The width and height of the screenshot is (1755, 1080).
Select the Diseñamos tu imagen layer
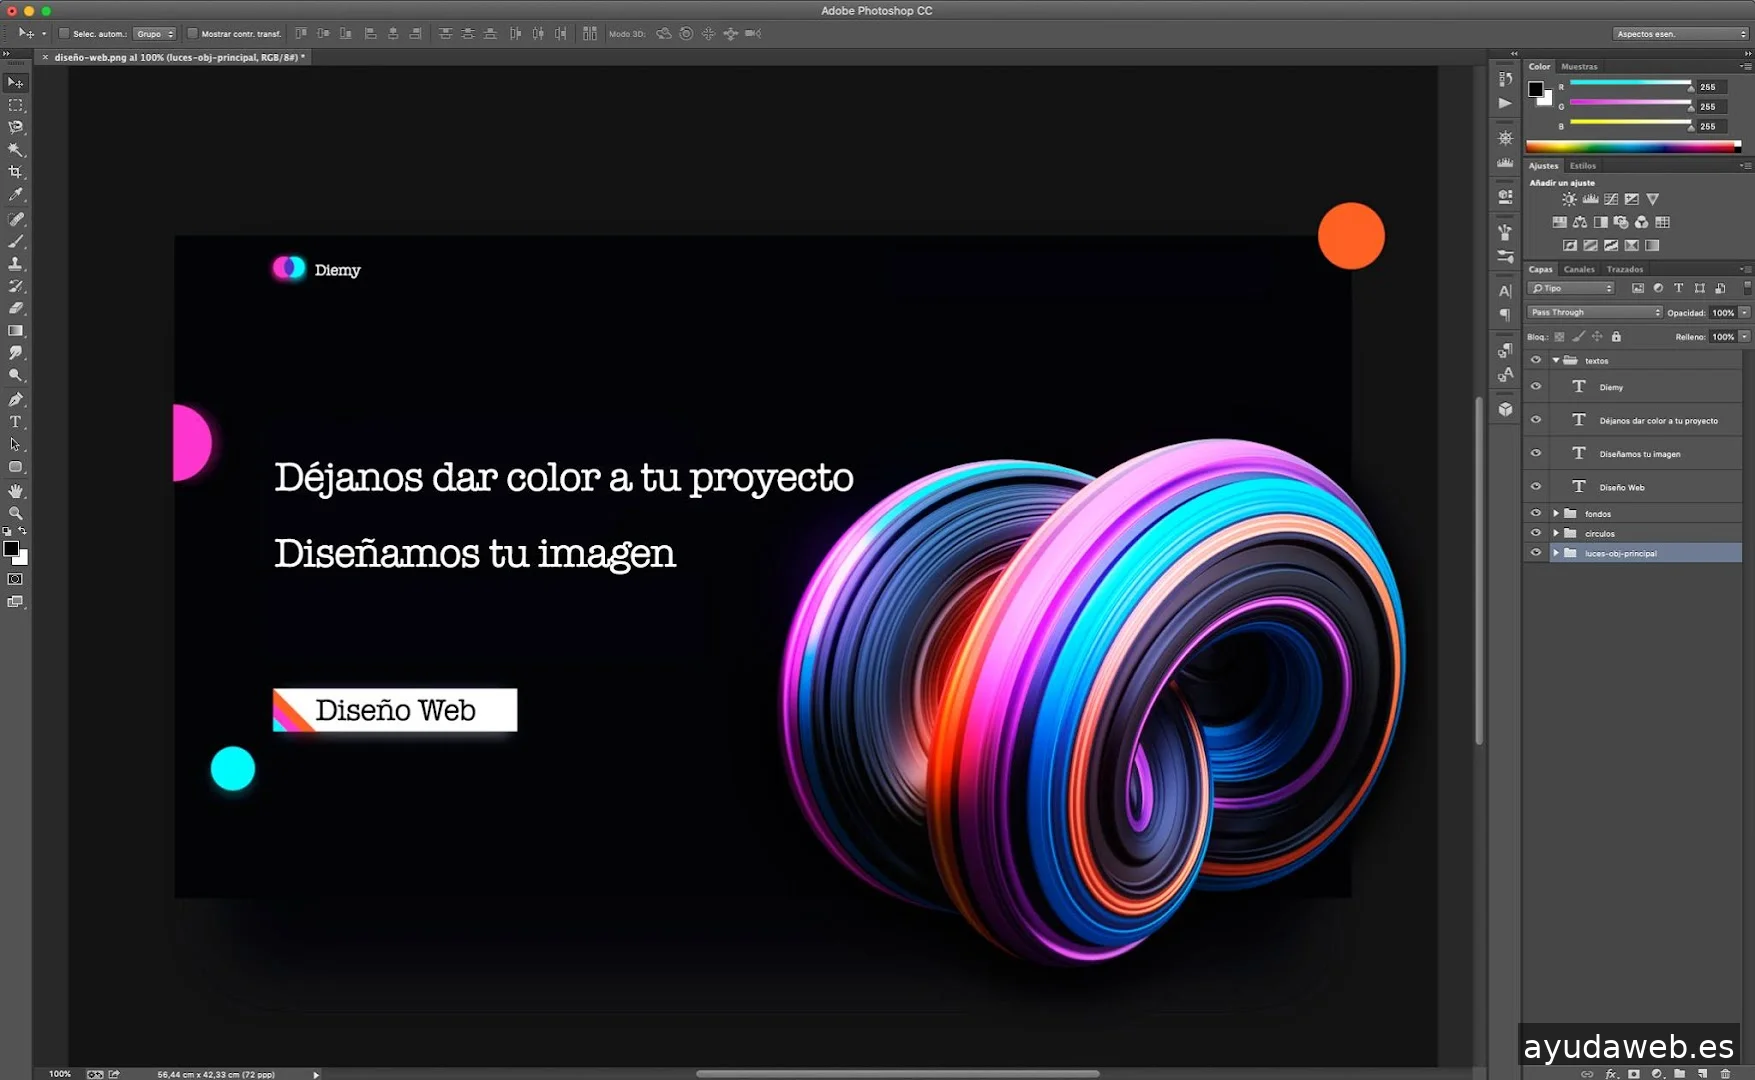point(1640,454)
